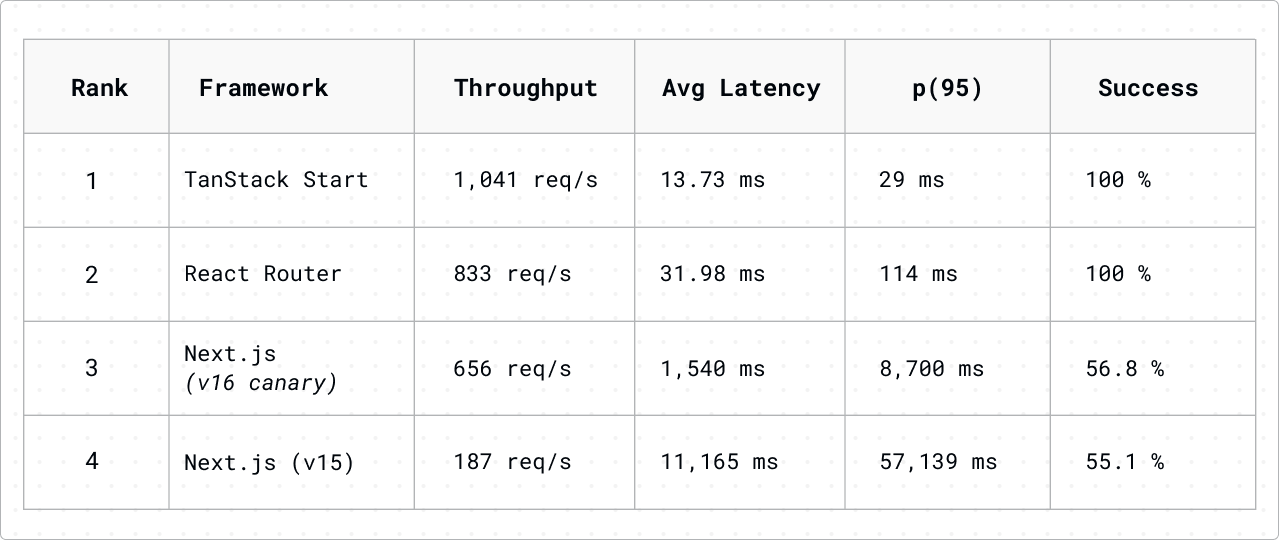Click the 187 req/s throughput cell
The height and width of the screenshot is (540, 1279).
(x=512, y=462)
